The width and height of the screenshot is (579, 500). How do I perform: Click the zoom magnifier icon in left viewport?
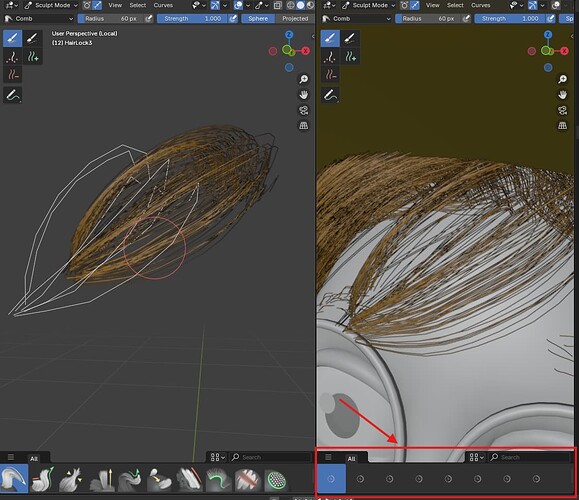pos(304,79)
